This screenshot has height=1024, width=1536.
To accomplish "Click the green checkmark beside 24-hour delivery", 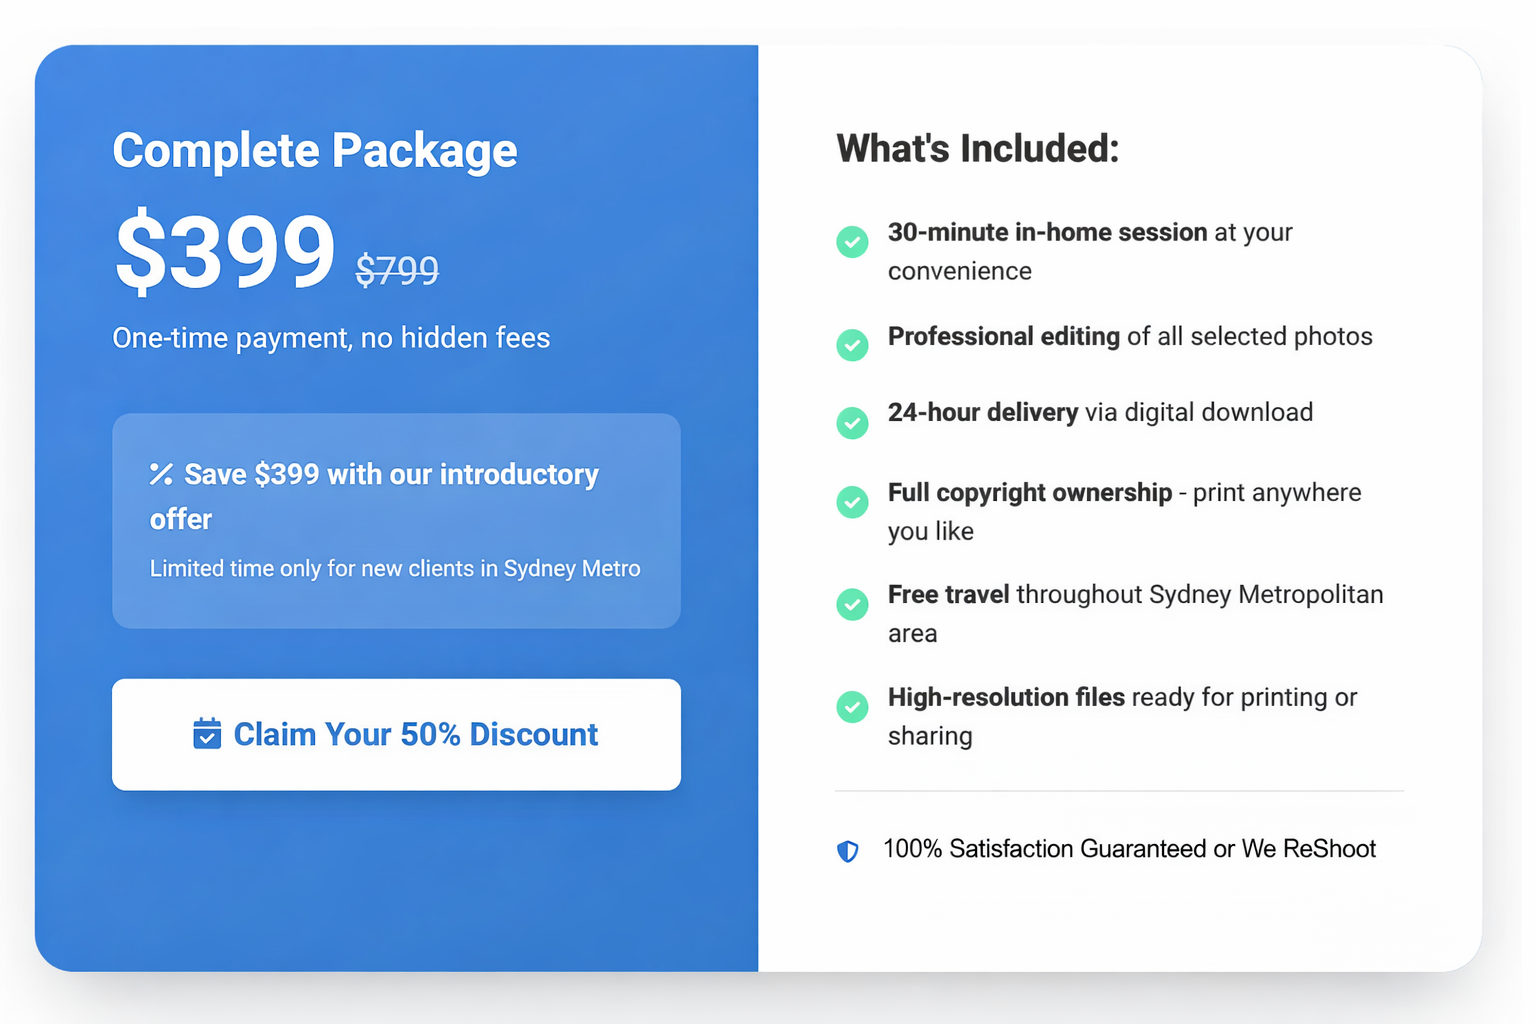I will pos(852,423).
